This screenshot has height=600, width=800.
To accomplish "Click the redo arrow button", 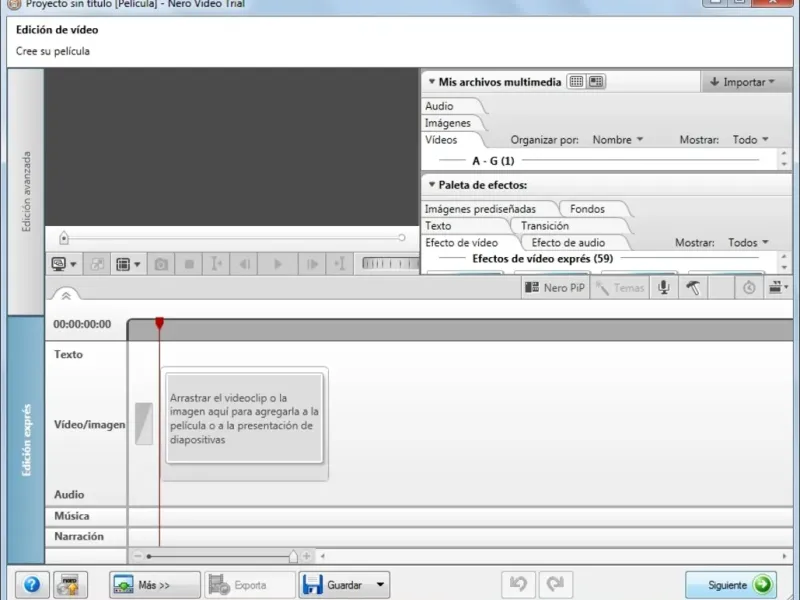I will (x=556, y=585).
